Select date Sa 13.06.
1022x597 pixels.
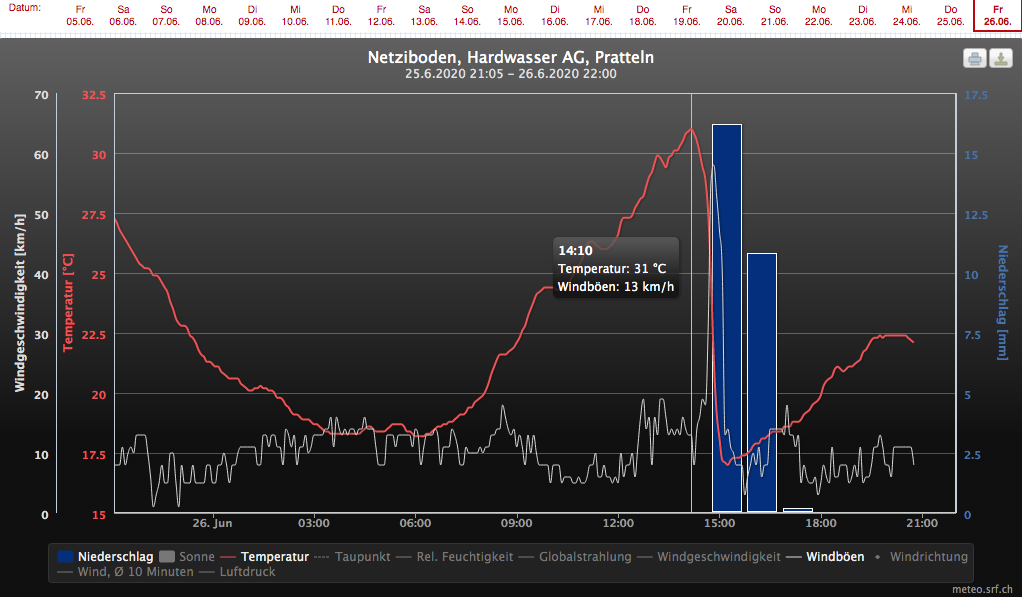pos(424,16)
